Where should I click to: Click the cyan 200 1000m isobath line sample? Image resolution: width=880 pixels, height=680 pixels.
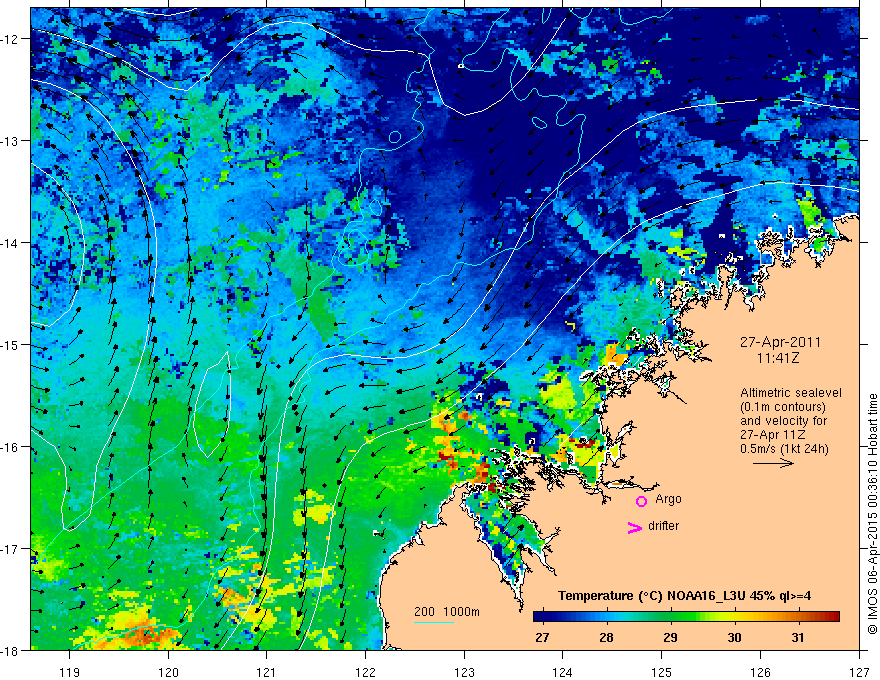click(434, 622)
